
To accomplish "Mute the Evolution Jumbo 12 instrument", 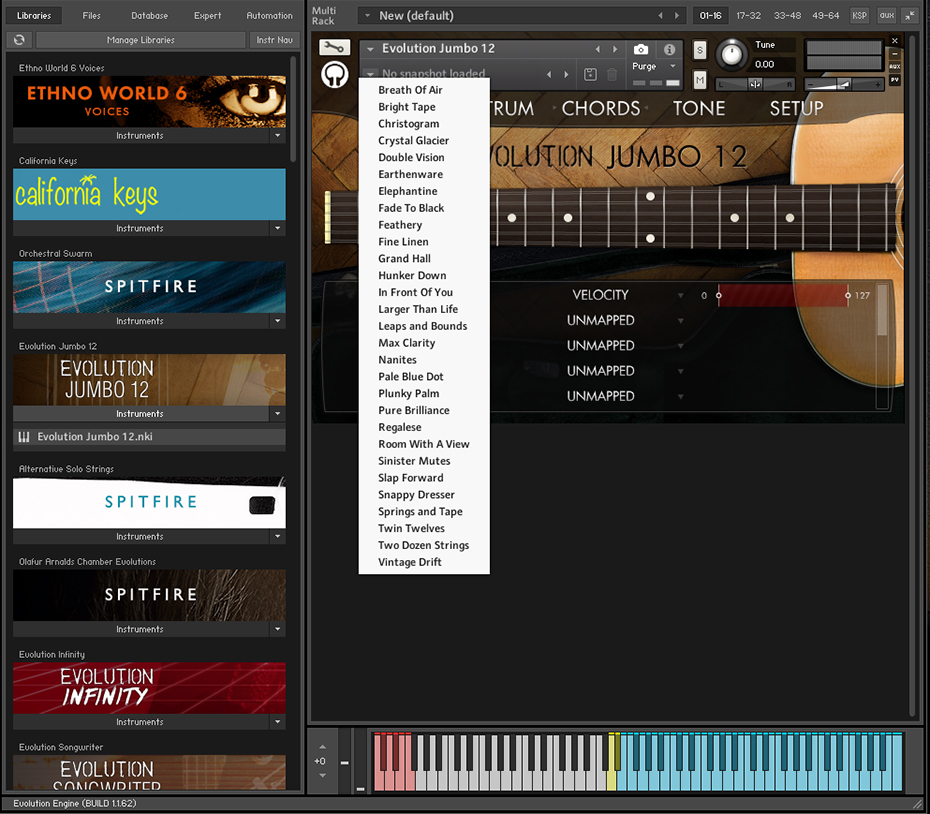I will (x=700, y=80).
